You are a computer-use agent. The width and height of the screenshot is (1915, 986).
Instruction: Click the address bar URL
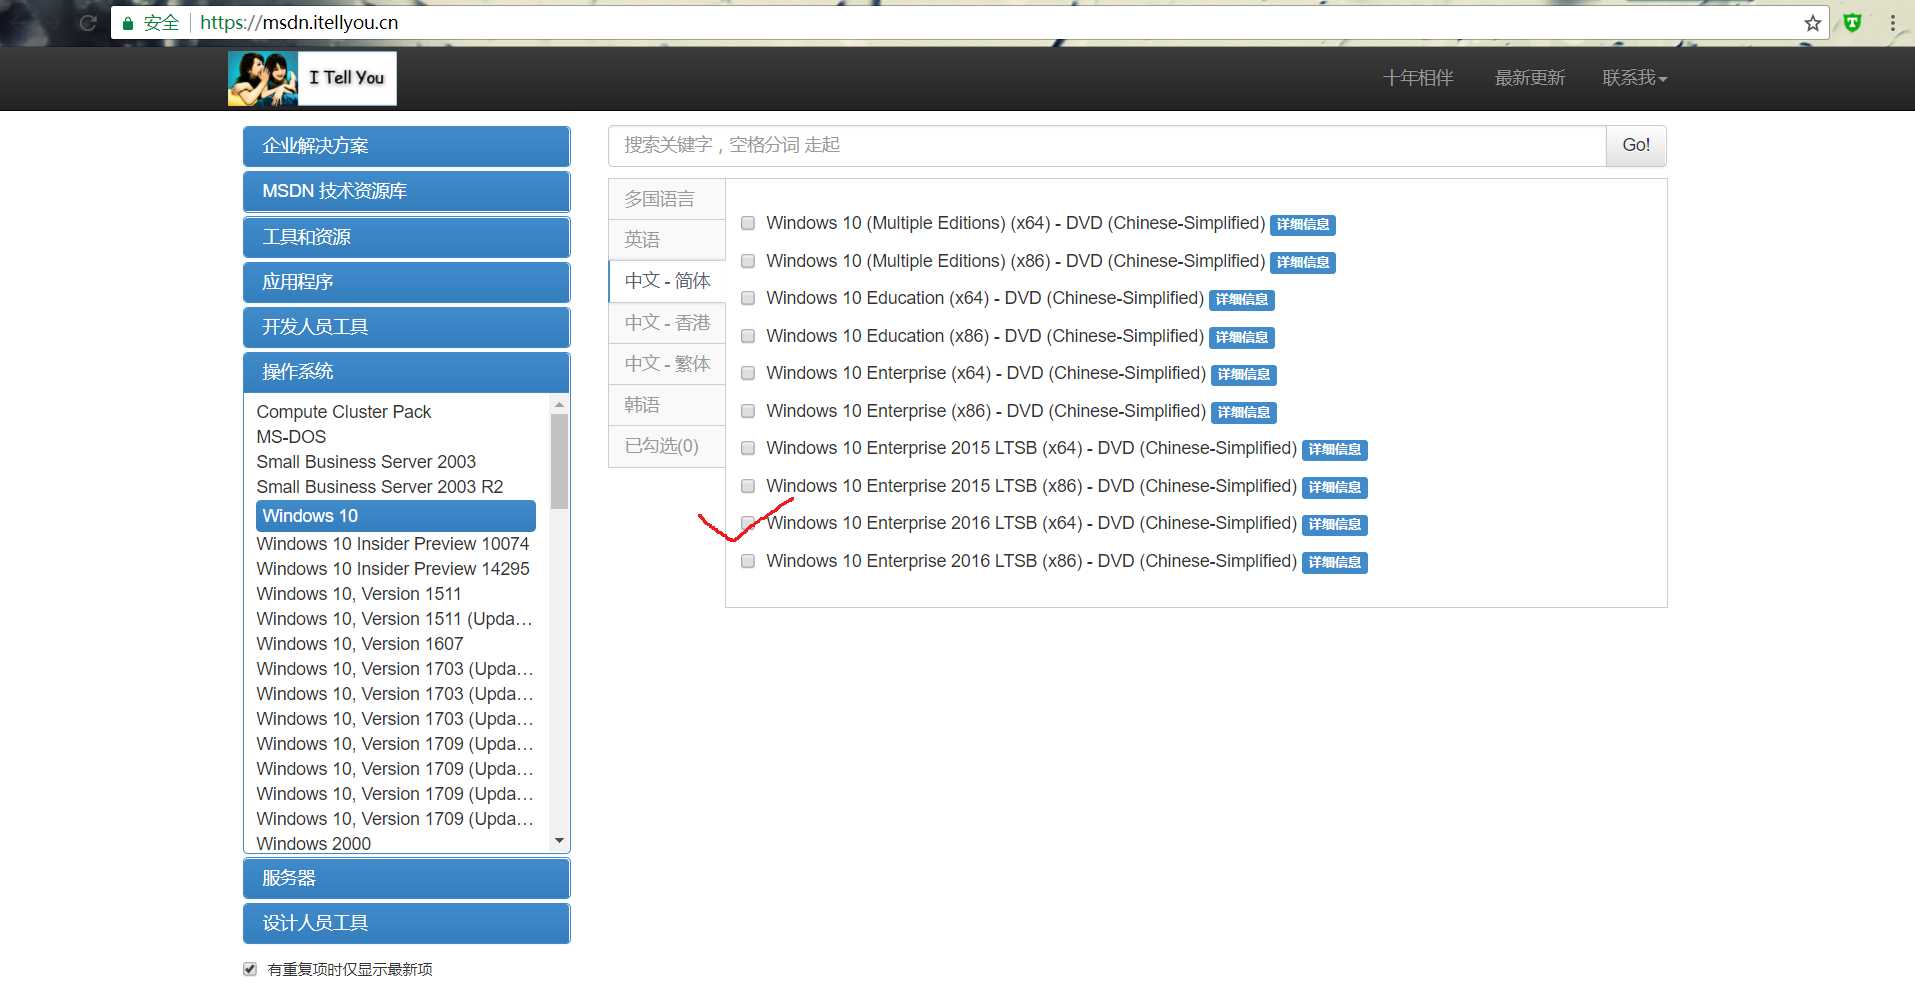[299, 23]
